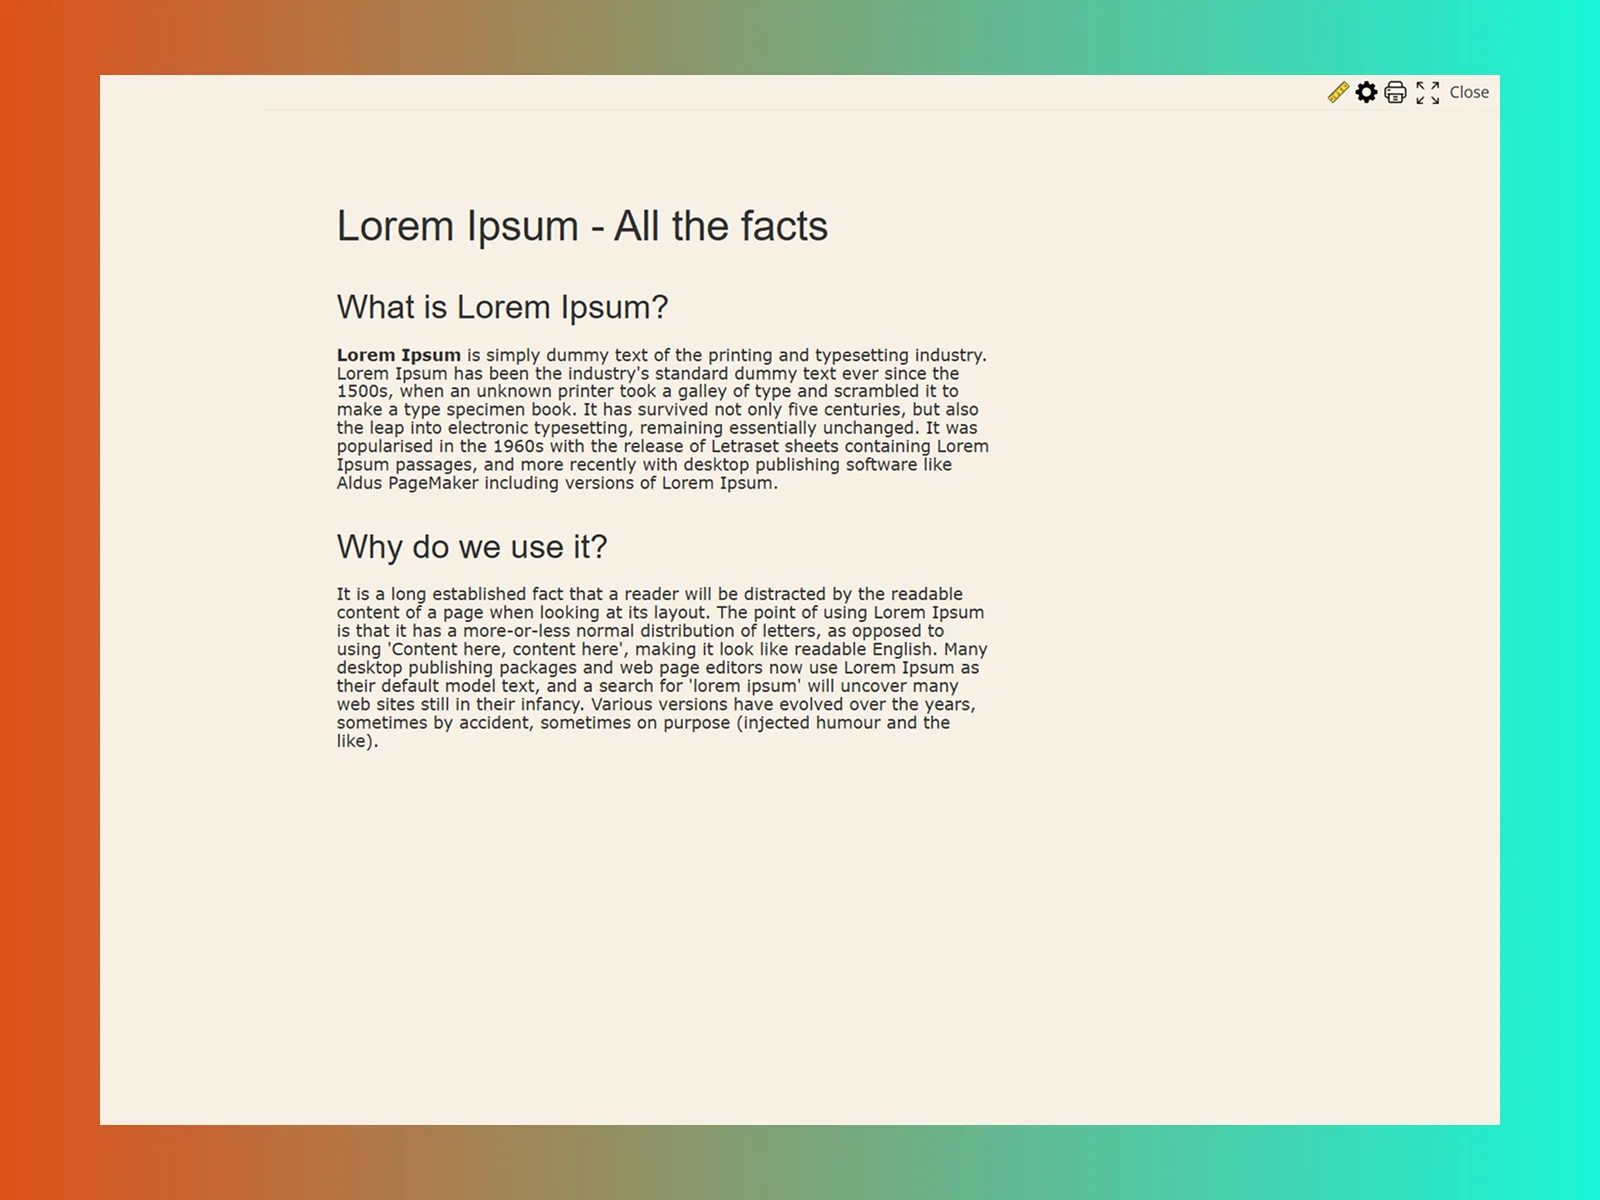Click the 'Why do we use it?' heading
This screenshot has height=1200, width=1600.
tap(472, 547)
